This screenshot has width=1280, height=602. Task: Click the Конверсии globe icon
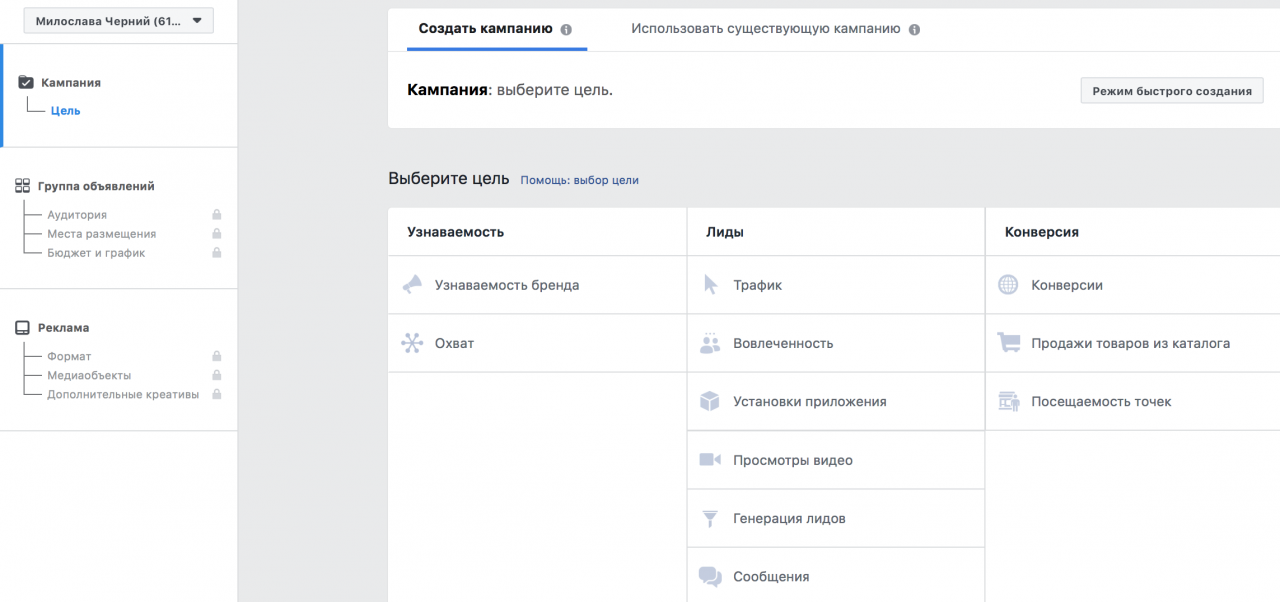point(1010,284)
